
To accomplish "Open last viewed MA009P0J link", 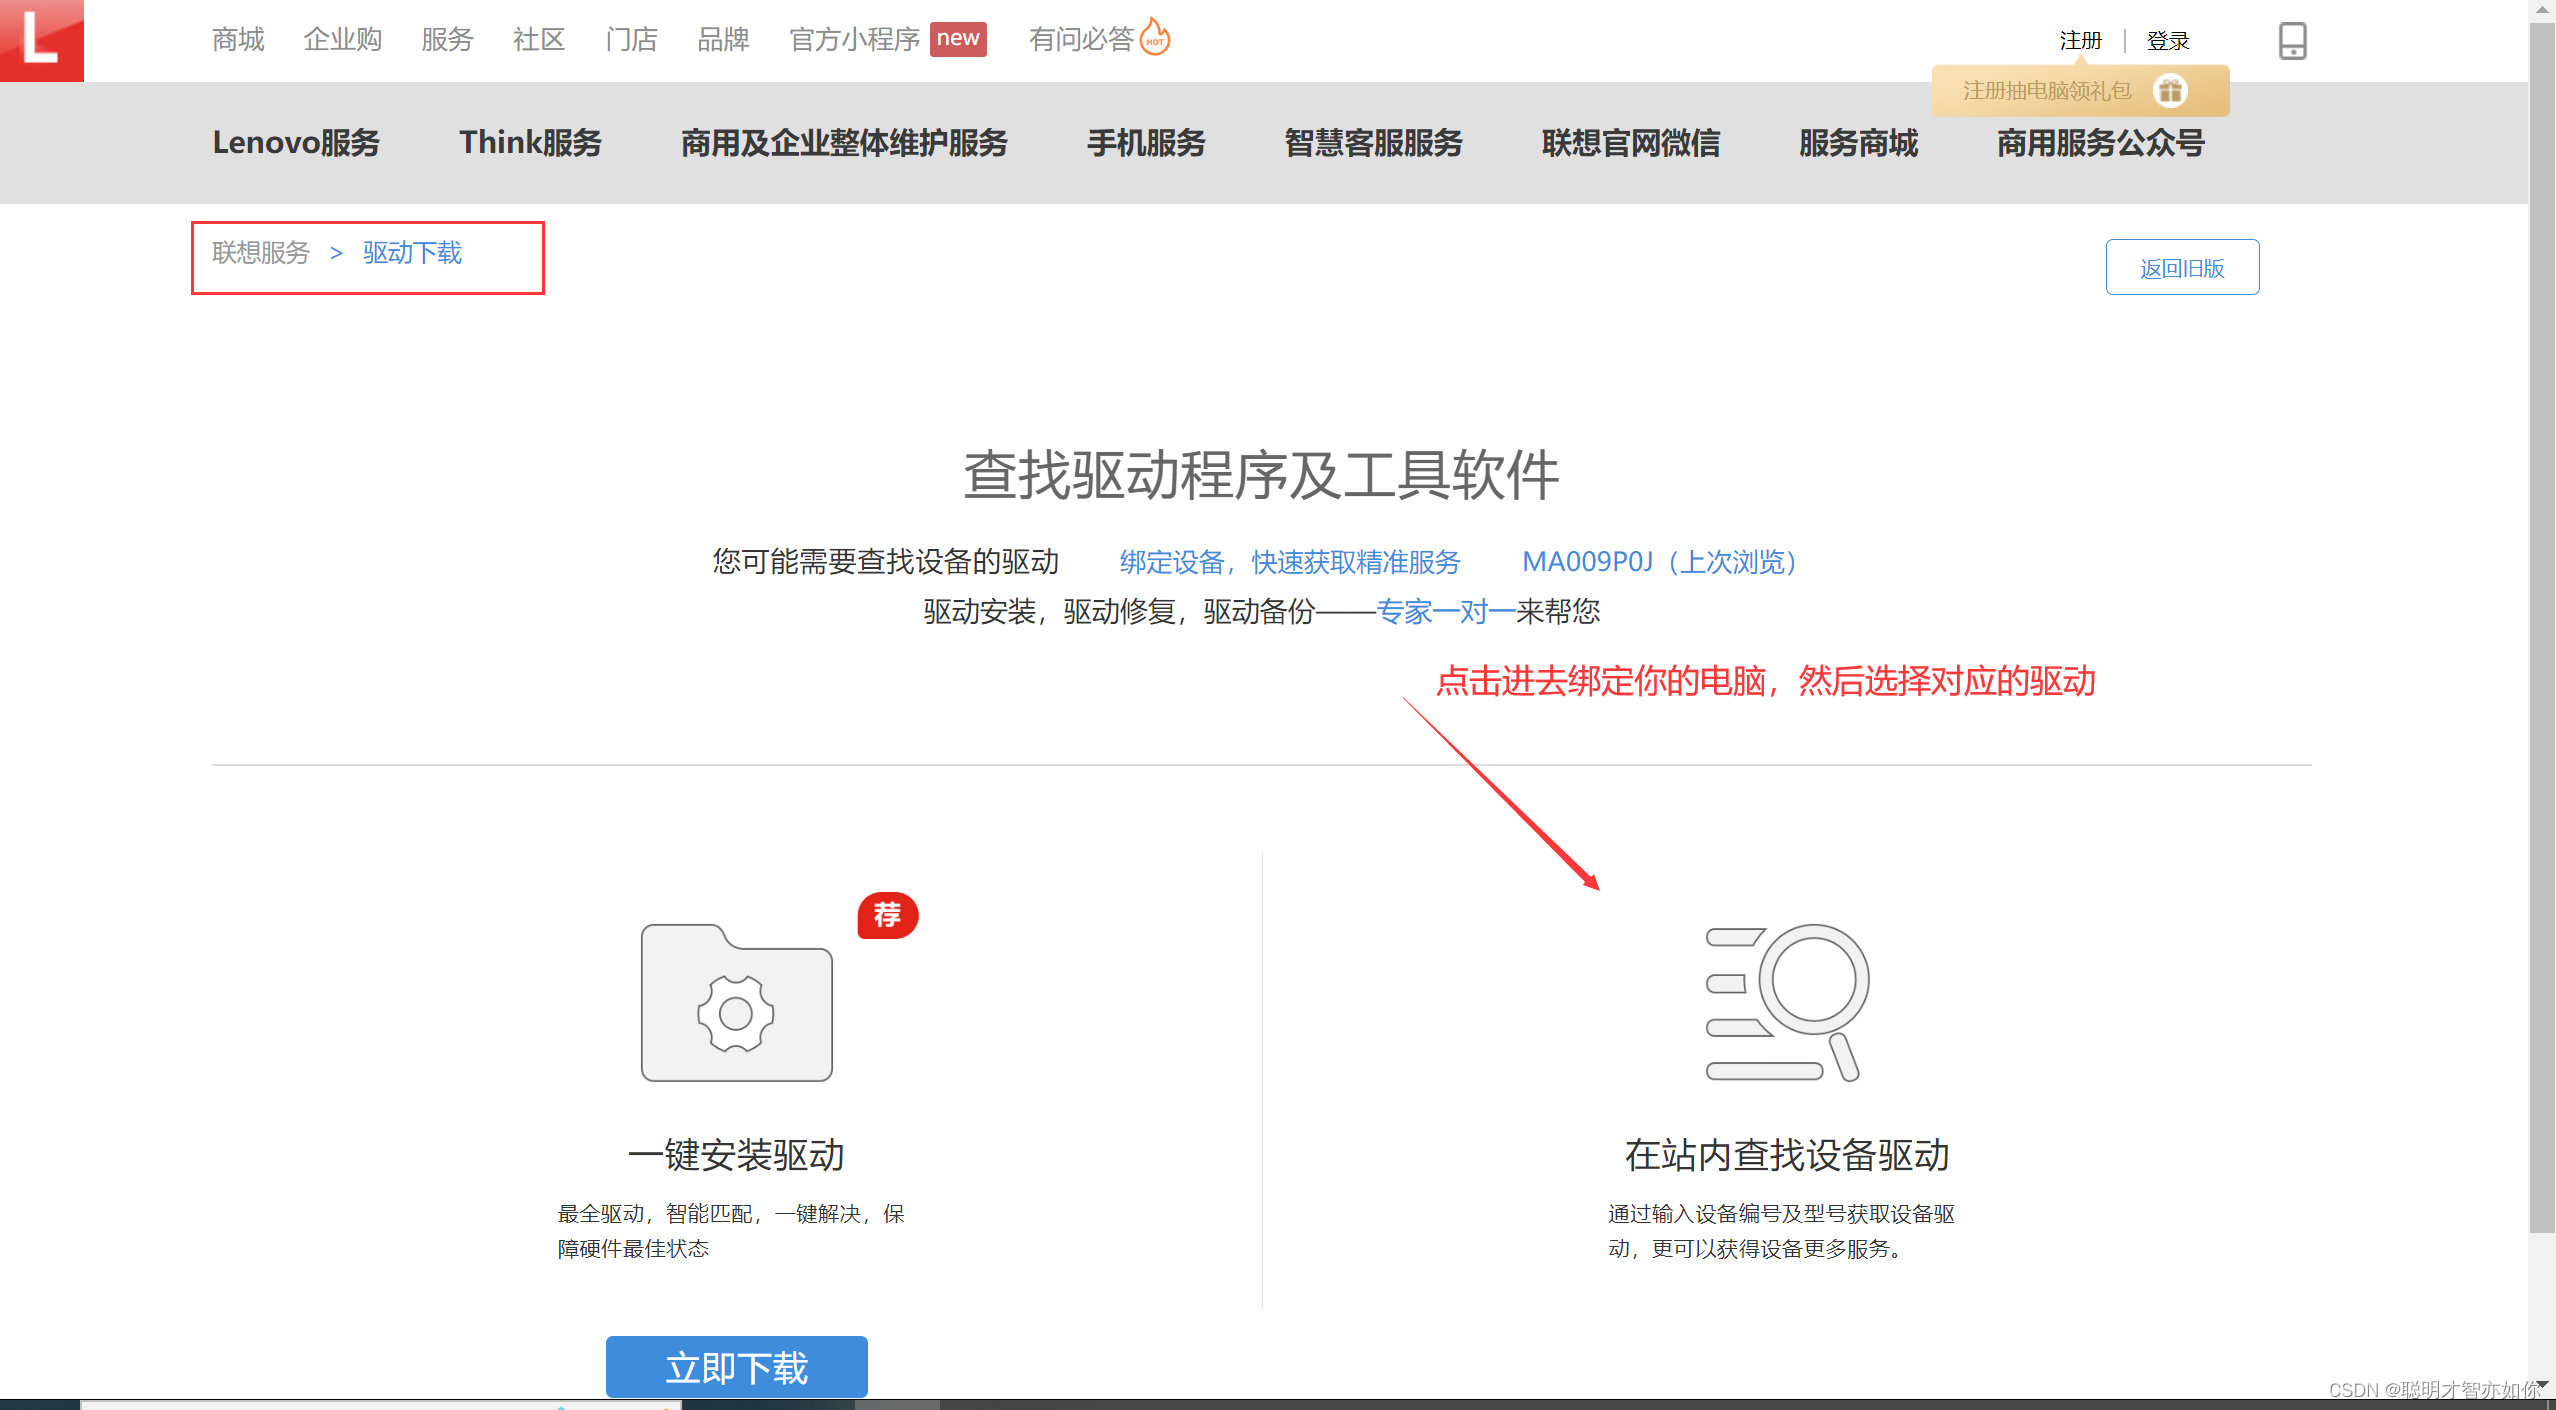I will [1660, 562].
